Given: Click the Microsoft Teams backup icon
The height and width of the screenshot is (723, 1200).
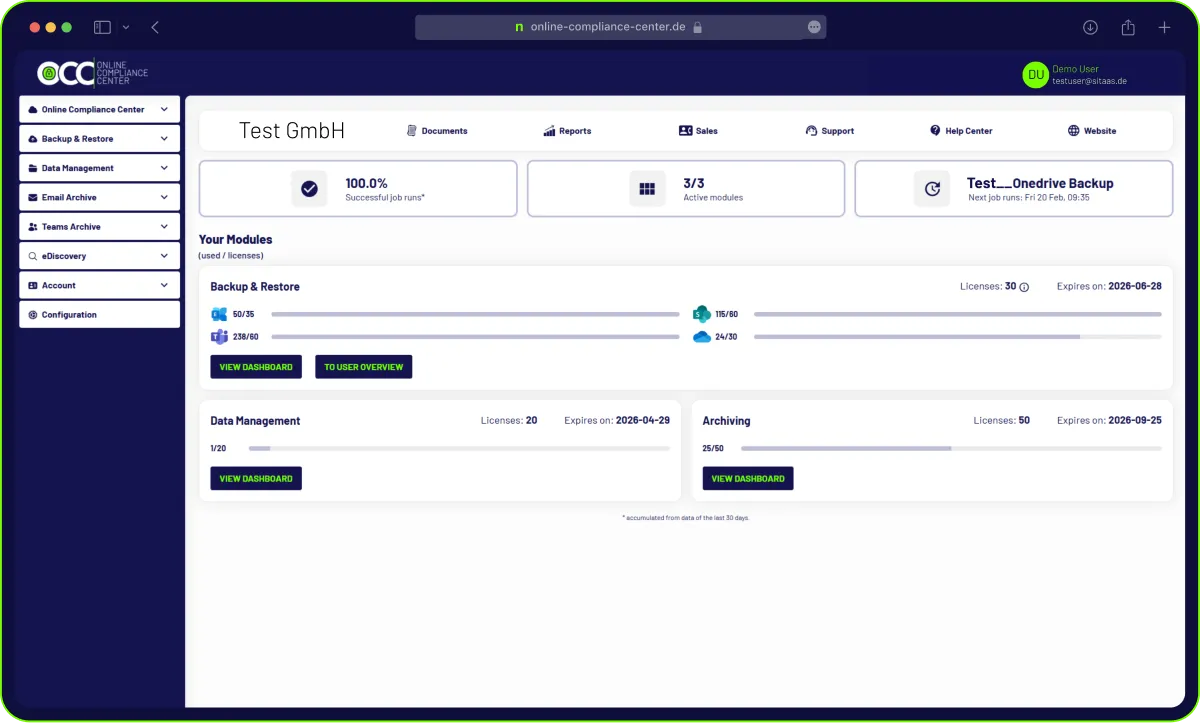Looking at the screenshot, I should coord(219,337).
